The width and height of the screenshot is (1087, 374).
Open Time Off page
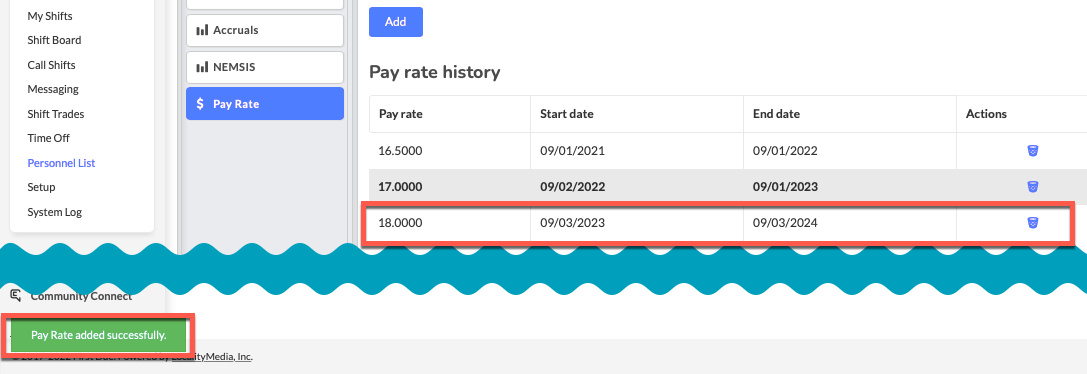click(49, 138)
